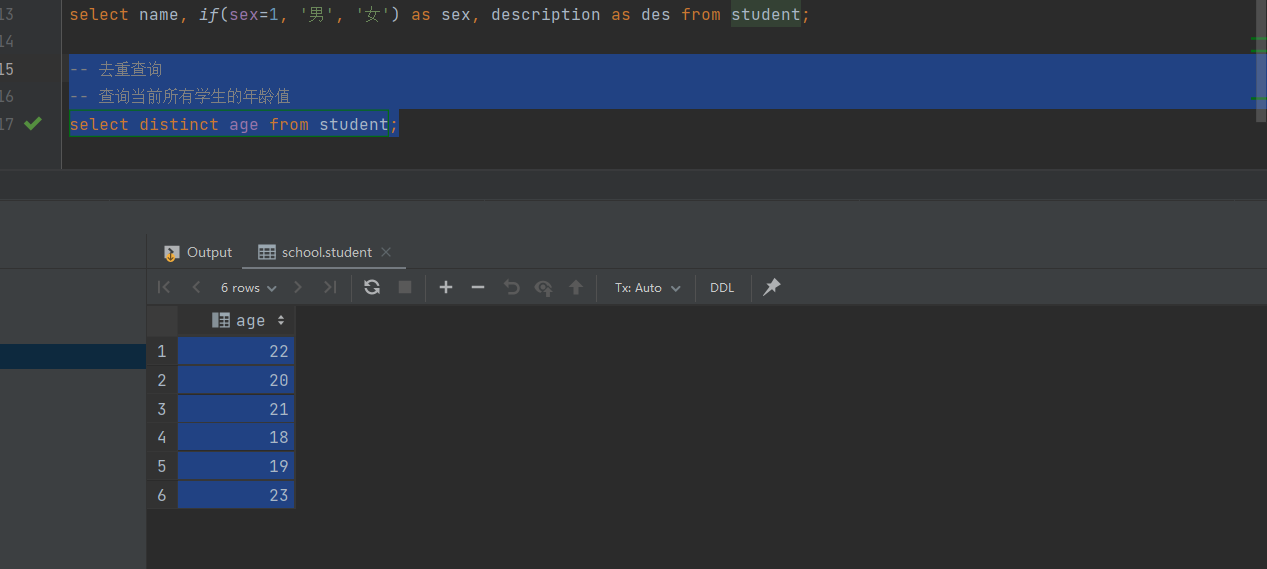Reload the table data
Image resolution: width=1267 pixels, height=569 pixels.
372,287
